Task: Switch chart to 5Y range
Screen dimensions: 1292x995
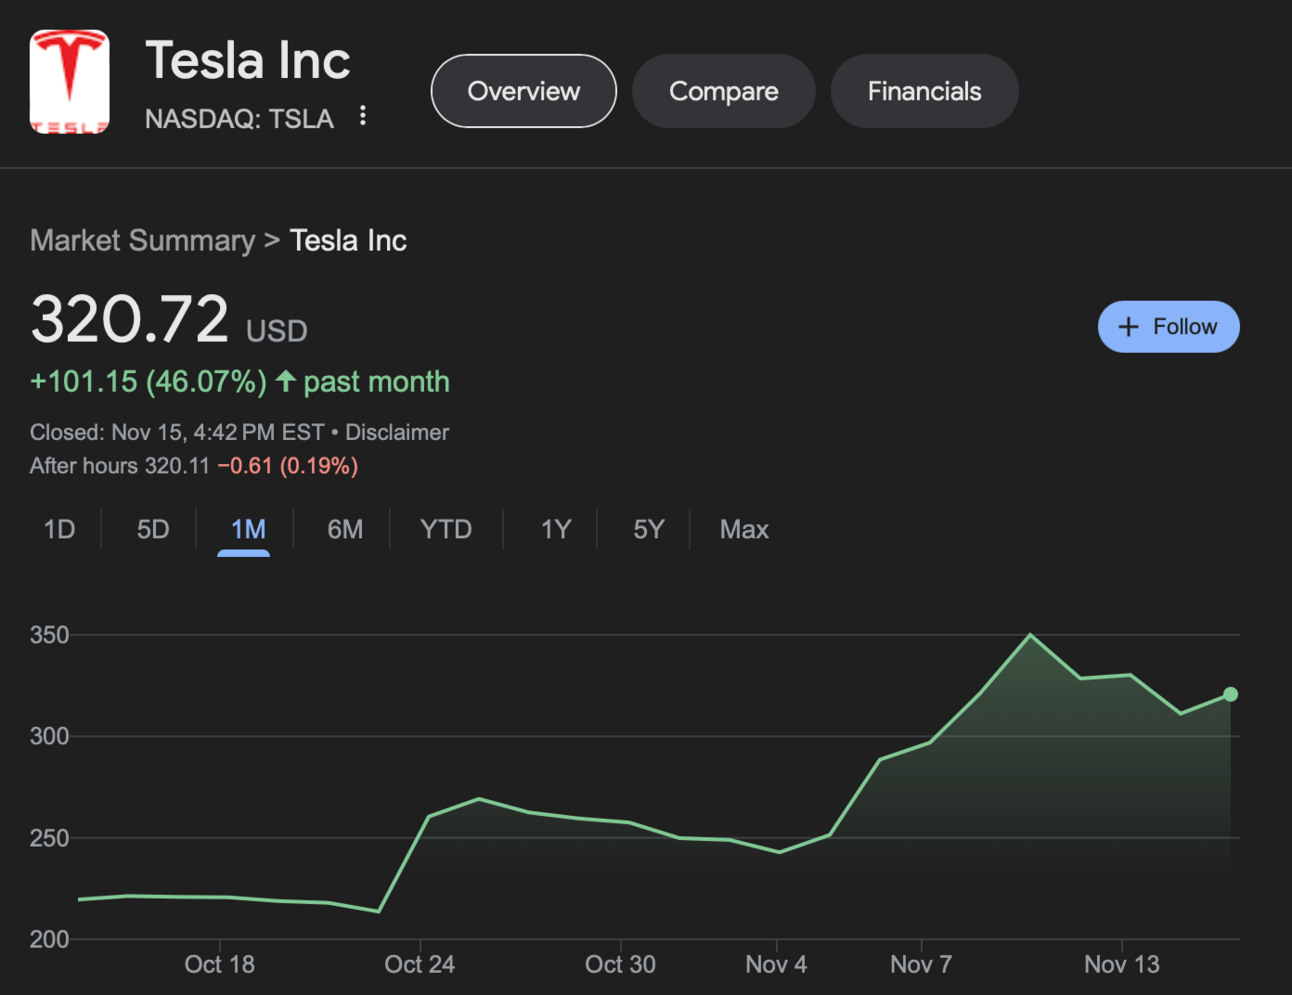Action: tap(648, 529)
